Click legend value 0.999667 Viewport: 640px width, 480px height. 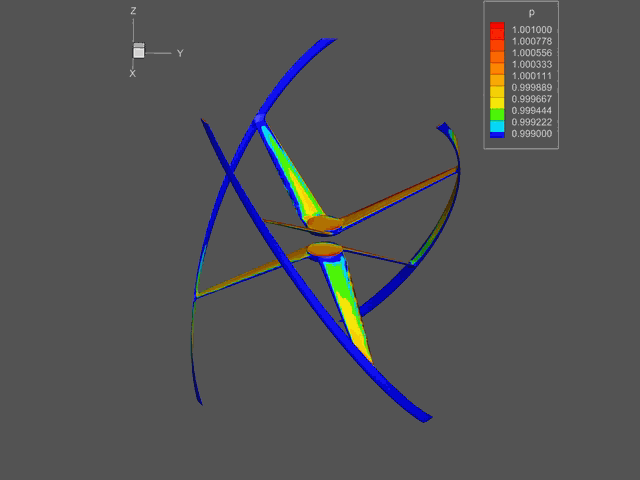coord(532,99)
